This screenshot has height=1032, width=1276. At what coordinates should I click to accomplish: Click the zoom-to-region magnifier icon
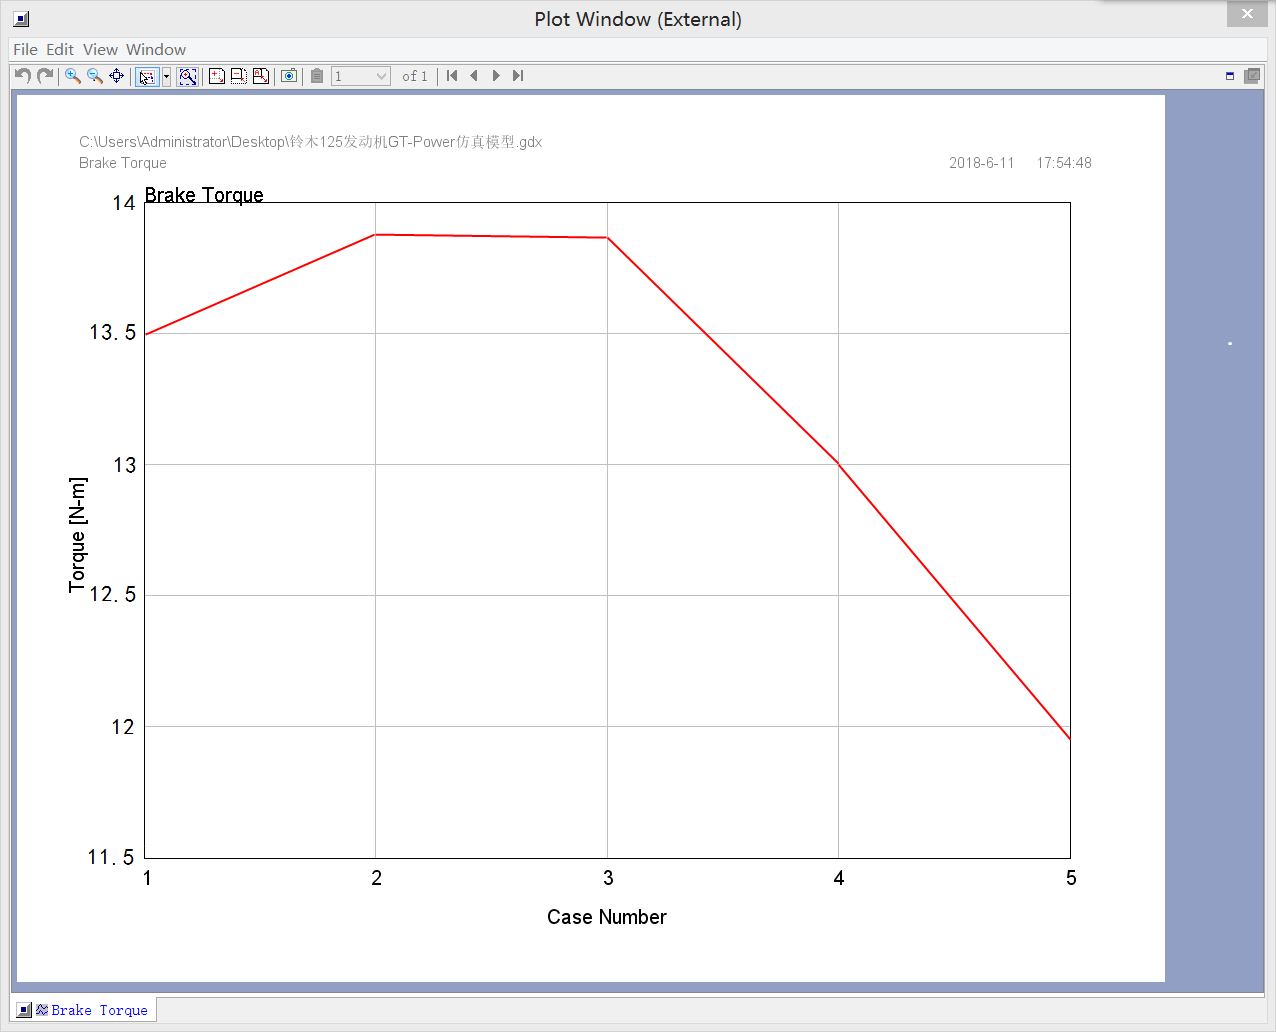[187, 77]
